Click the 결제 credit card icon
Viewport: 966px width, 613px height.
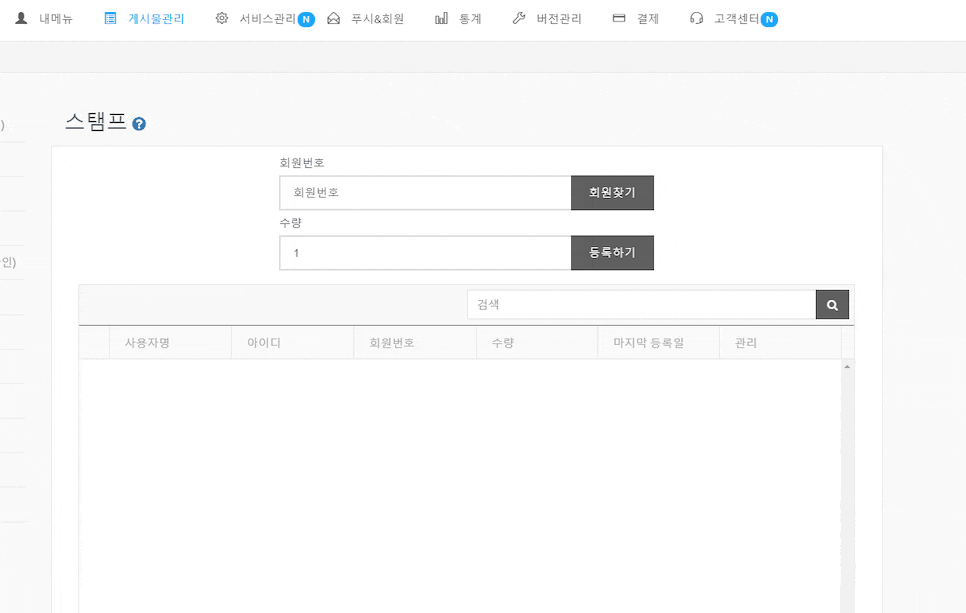point(619,18)
